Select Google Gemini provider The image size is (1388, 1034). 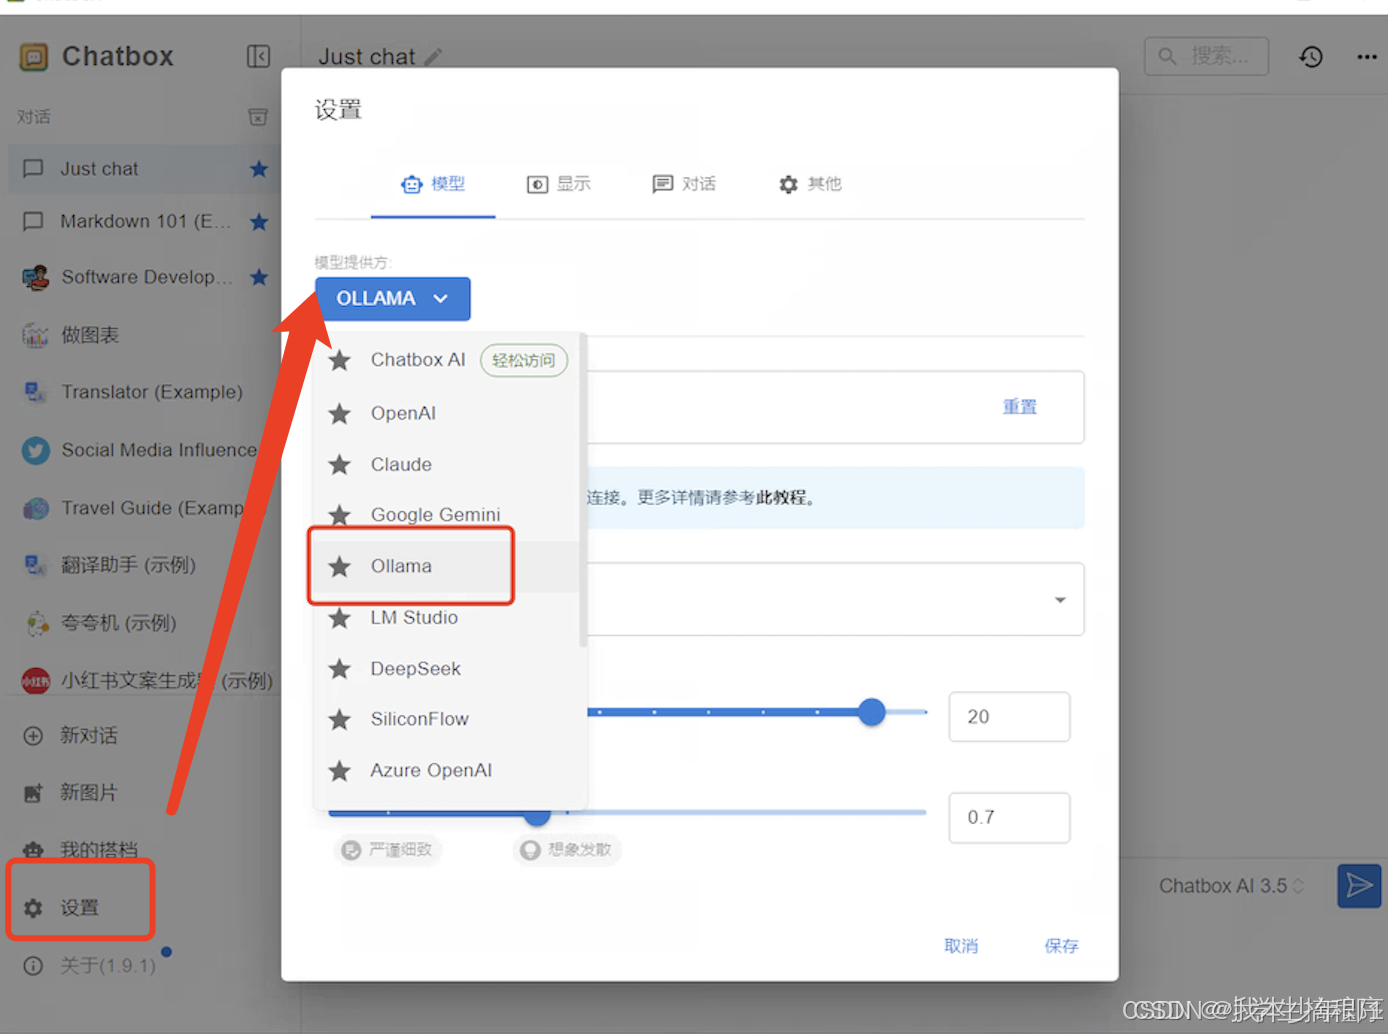click(447, 515)
